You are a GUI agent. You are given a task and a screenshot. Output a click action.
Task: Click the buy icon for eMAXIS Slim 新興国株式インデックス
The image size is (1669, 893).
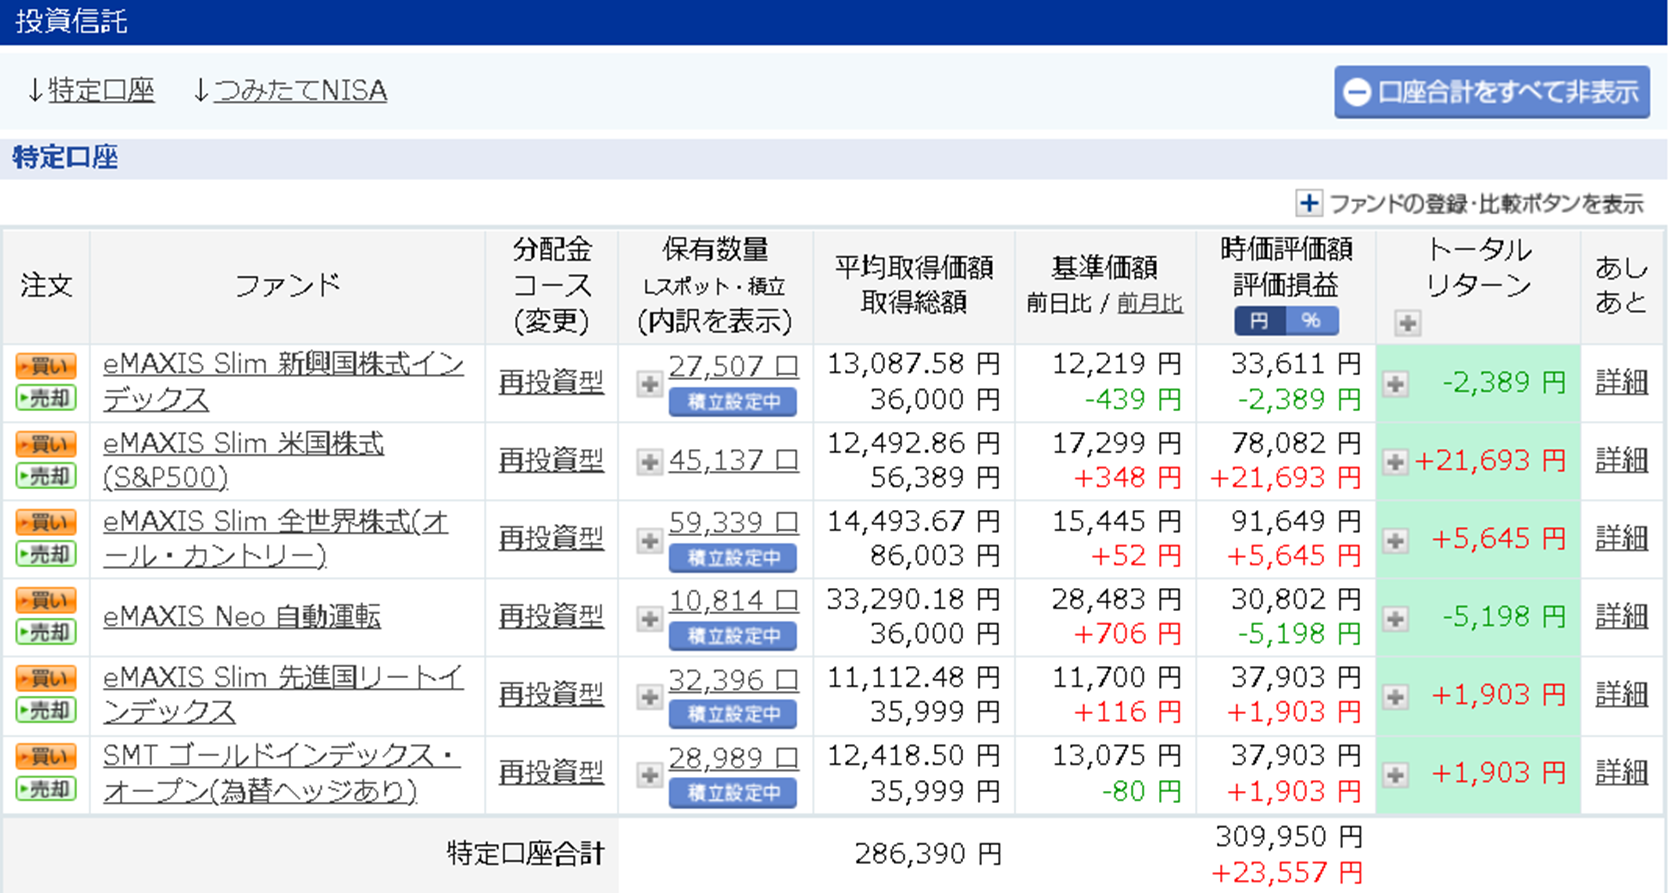point(46,366)
